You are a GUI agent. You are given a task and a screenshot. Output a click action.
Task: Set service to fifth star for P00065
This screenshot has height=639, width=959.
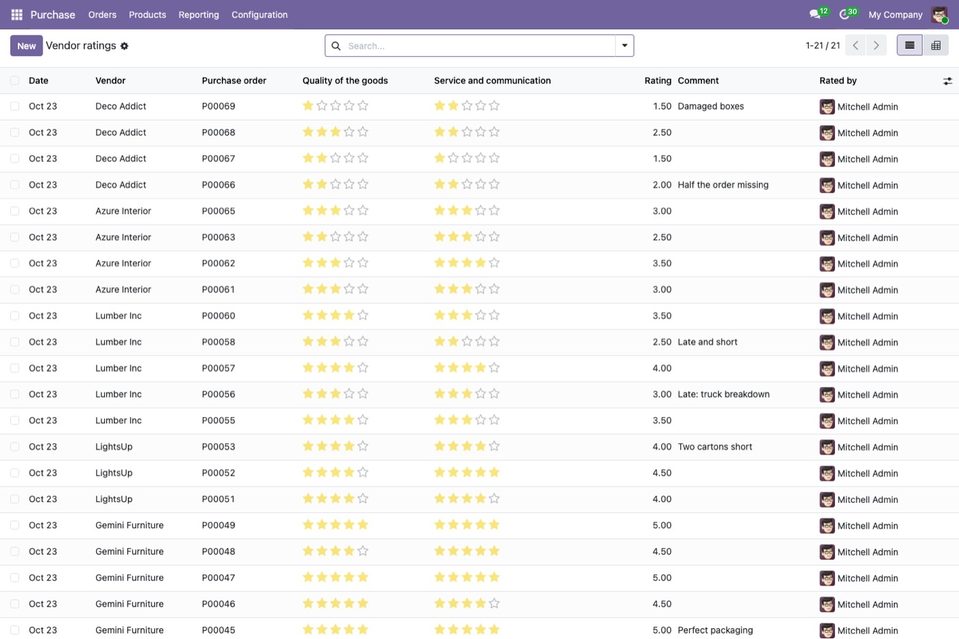pos(494,211)
